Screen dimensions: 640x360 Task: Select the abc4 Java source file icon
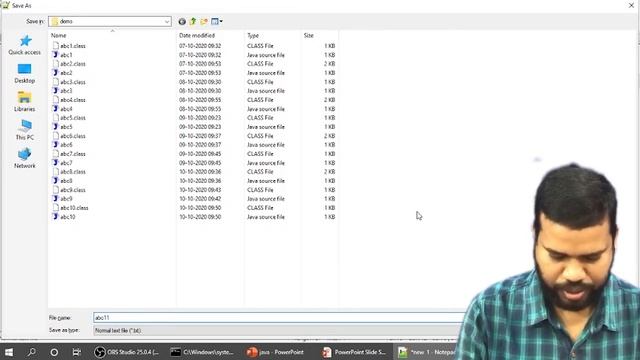(56, 109)
